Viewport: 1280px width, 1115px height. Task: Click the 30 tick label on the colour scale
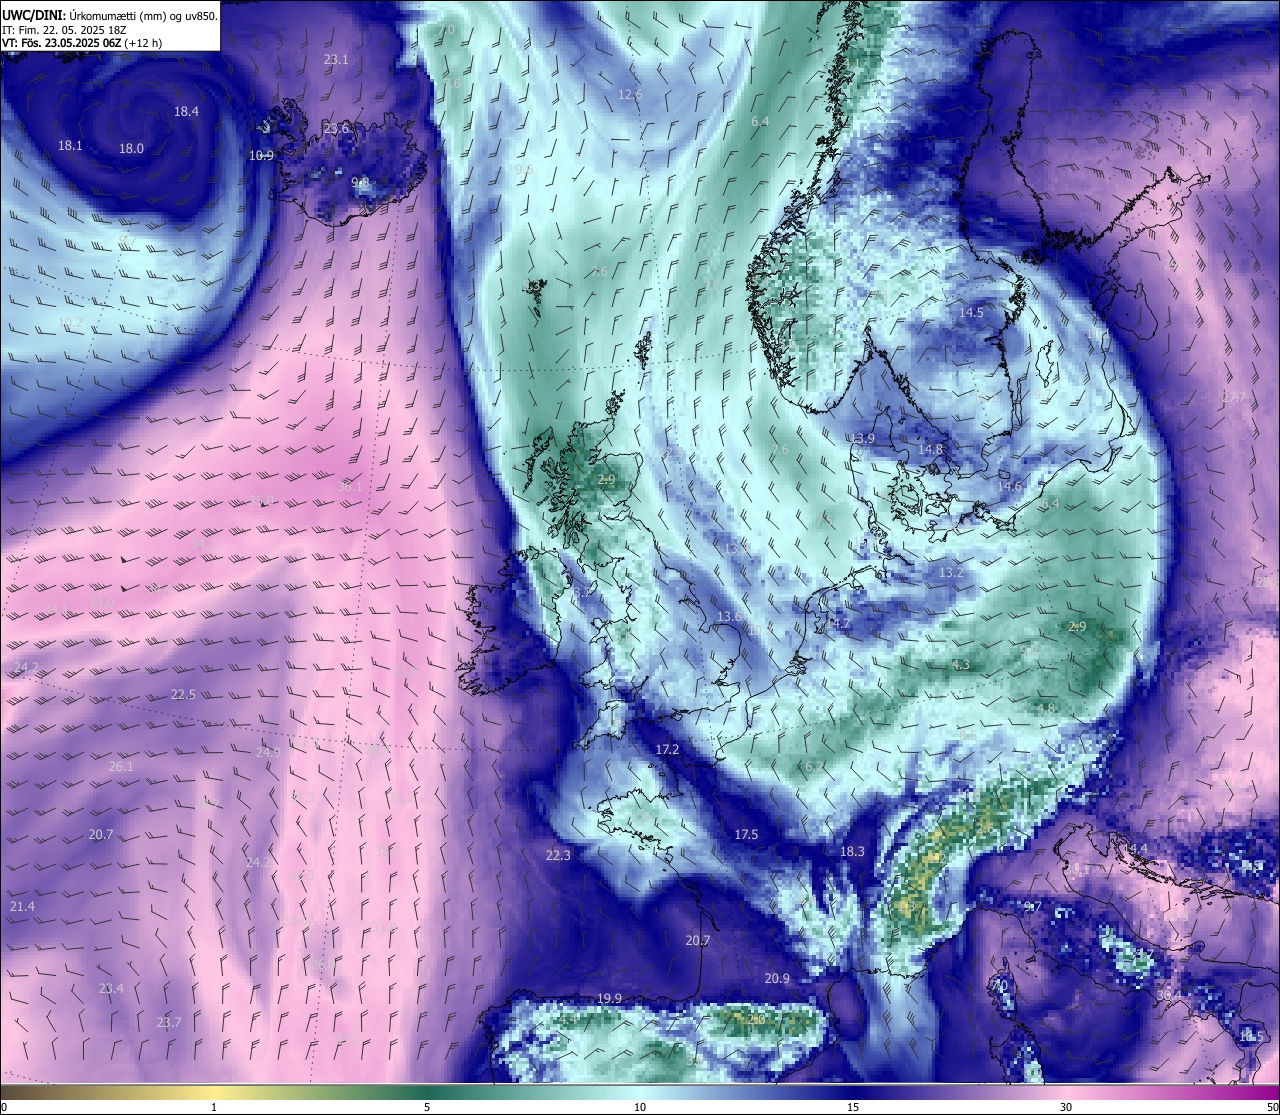coord(1066,1107)
